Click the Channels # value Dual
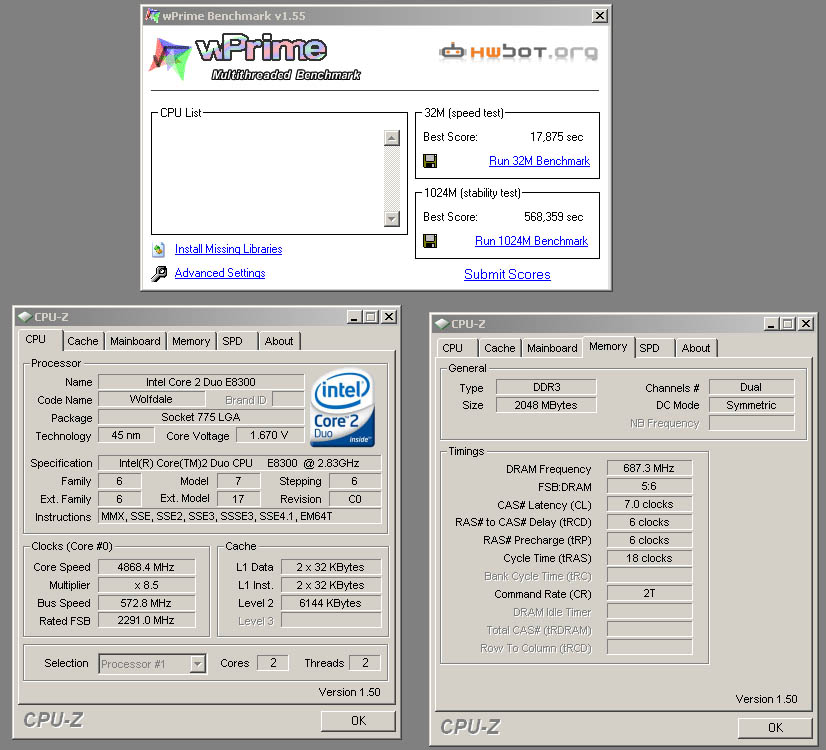 pyautogui.click(x=751, y=387)
